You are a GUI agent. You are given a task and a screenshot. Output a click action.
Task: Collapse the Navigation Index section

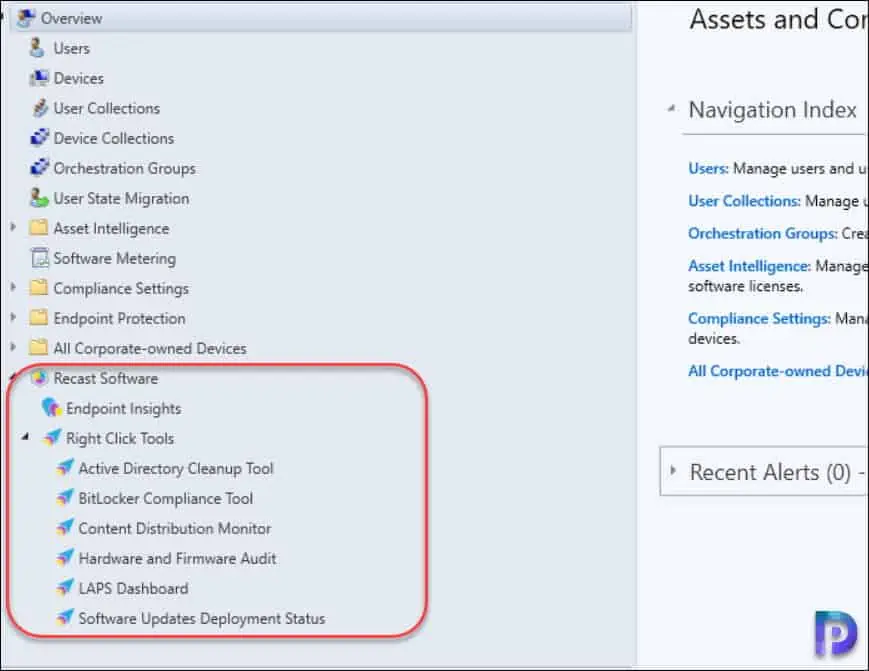click(672, 109)
